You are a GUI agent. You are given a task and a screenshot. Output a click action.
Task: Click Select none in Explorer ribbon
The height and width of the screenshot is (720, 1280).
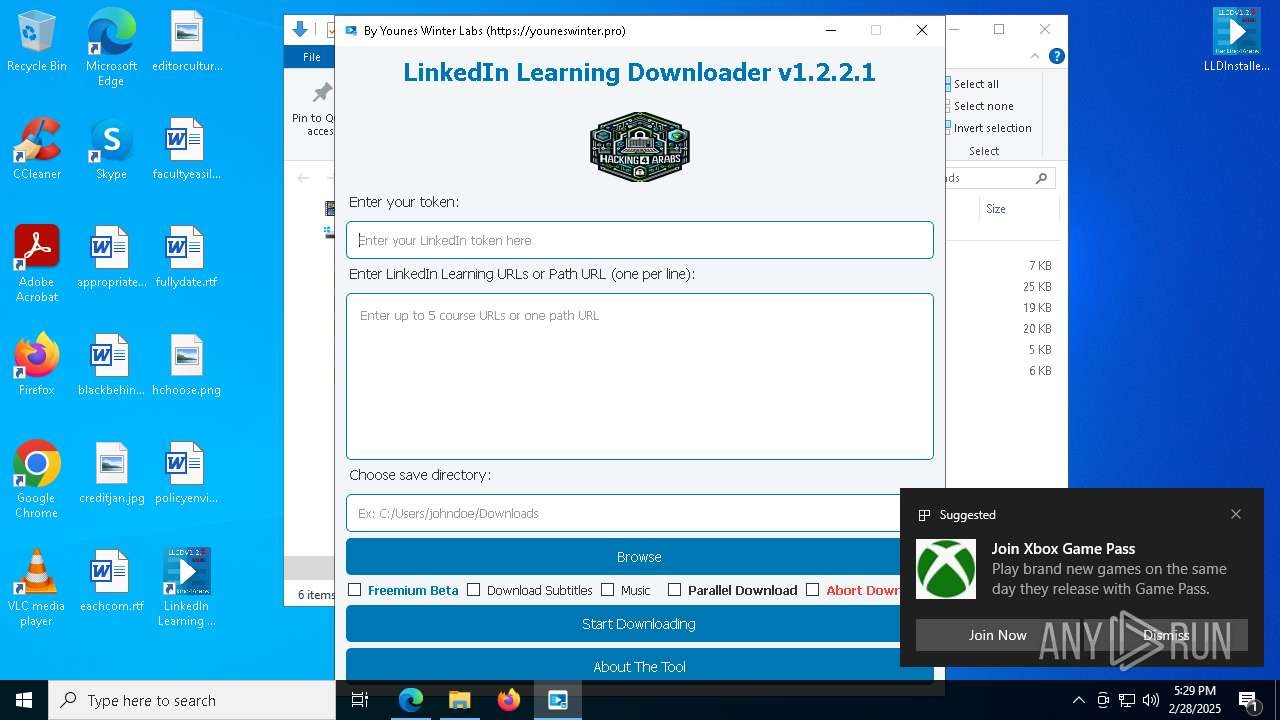click(983, 106)
